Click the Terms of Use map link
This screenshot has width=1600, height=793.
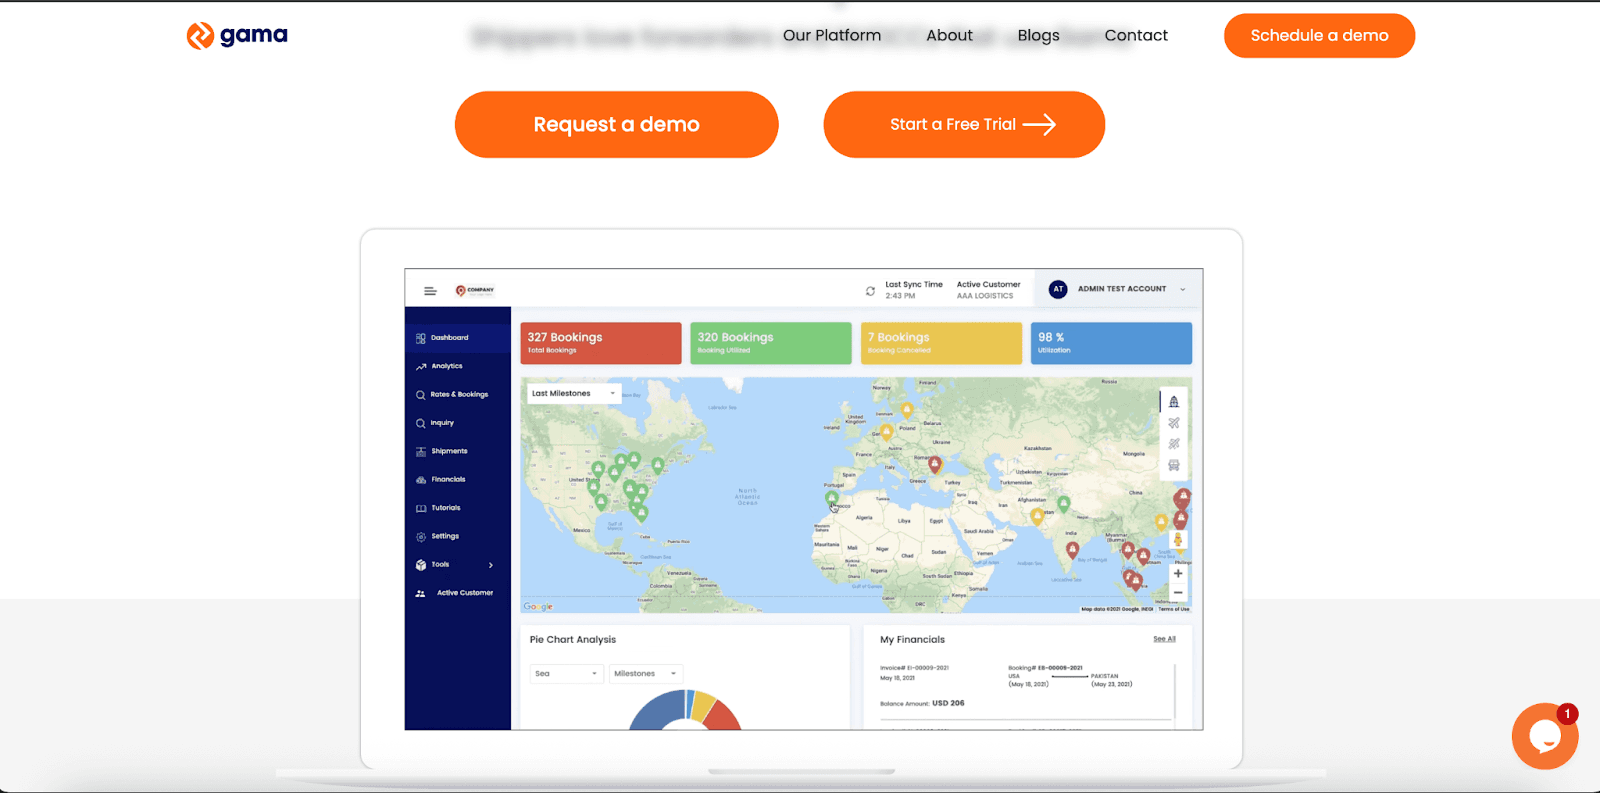[1174, 609]
